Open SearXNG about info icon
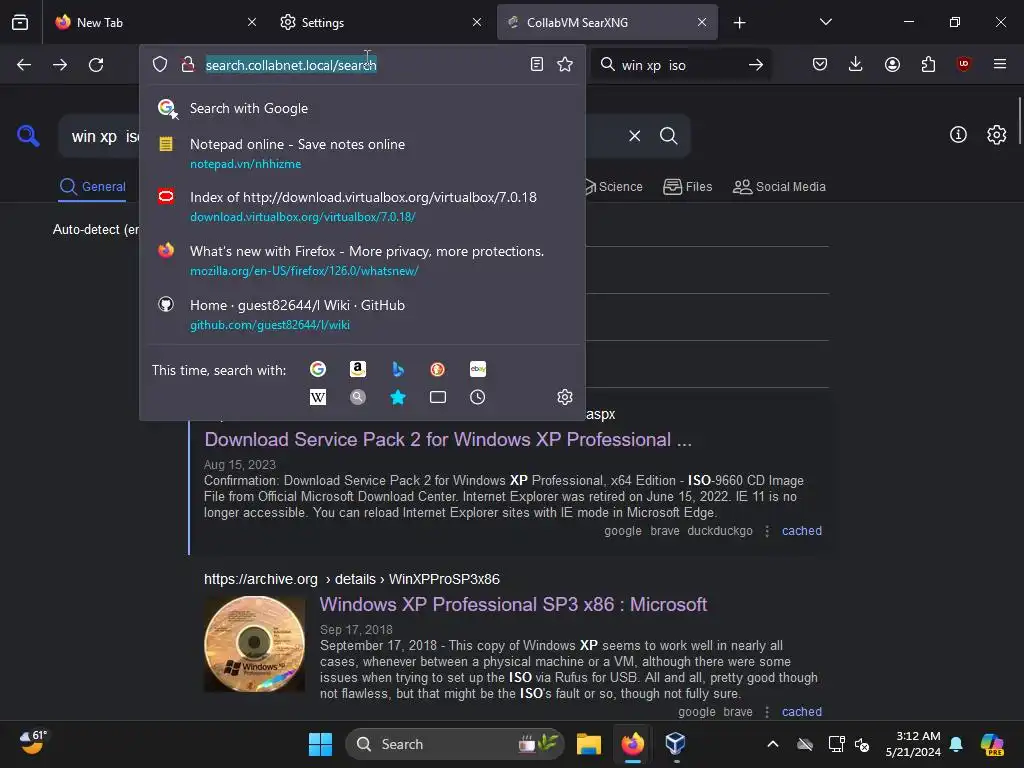The height and width of the screenshot is (768, 1024). [x=958, y=135]
